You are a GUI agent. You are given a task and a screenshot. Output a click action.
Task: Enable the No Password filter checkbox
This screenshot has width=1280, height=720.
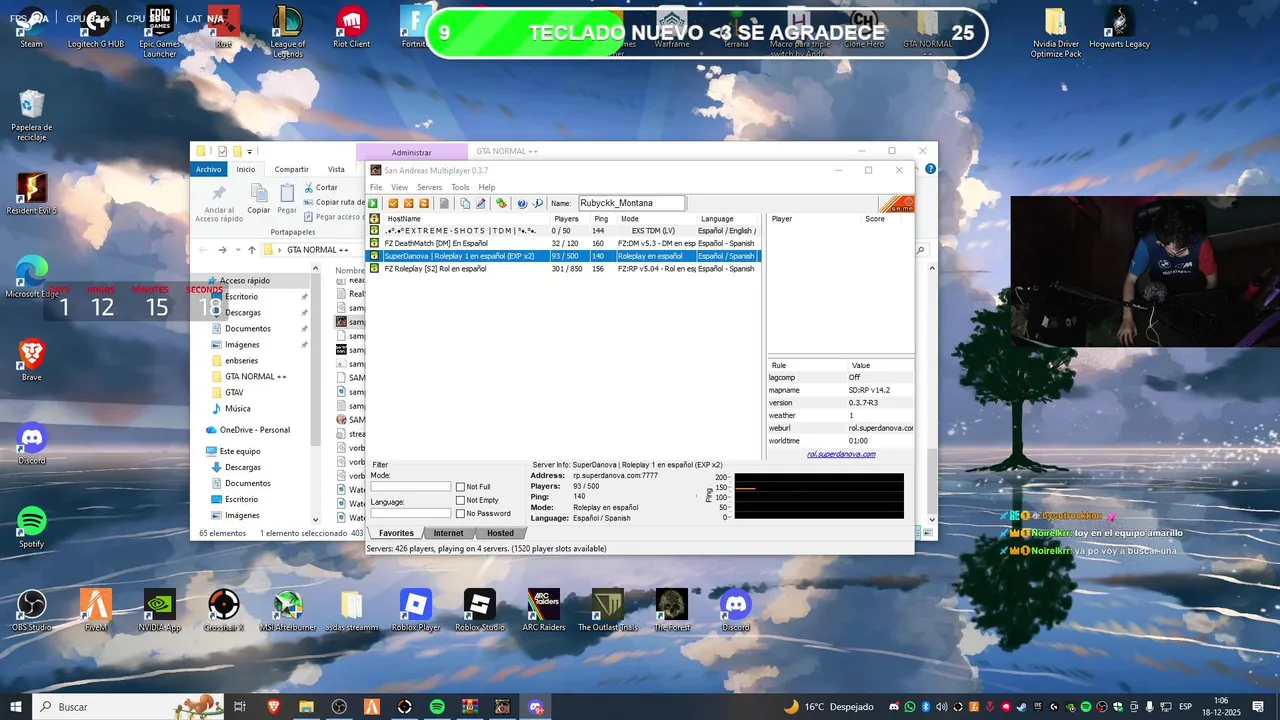[x=460, y=513]
